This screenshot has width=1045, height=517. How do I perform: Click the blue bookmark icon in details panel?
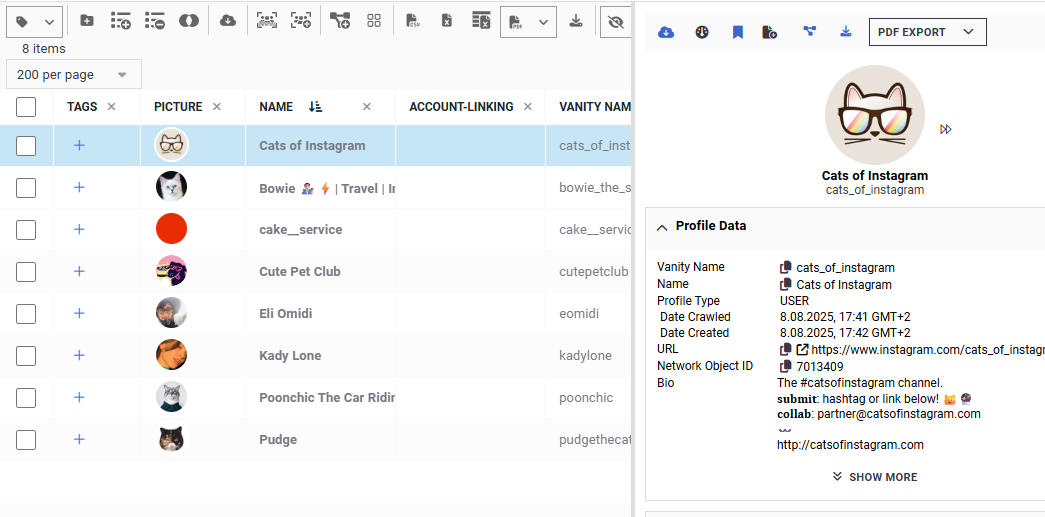point(738,32)
